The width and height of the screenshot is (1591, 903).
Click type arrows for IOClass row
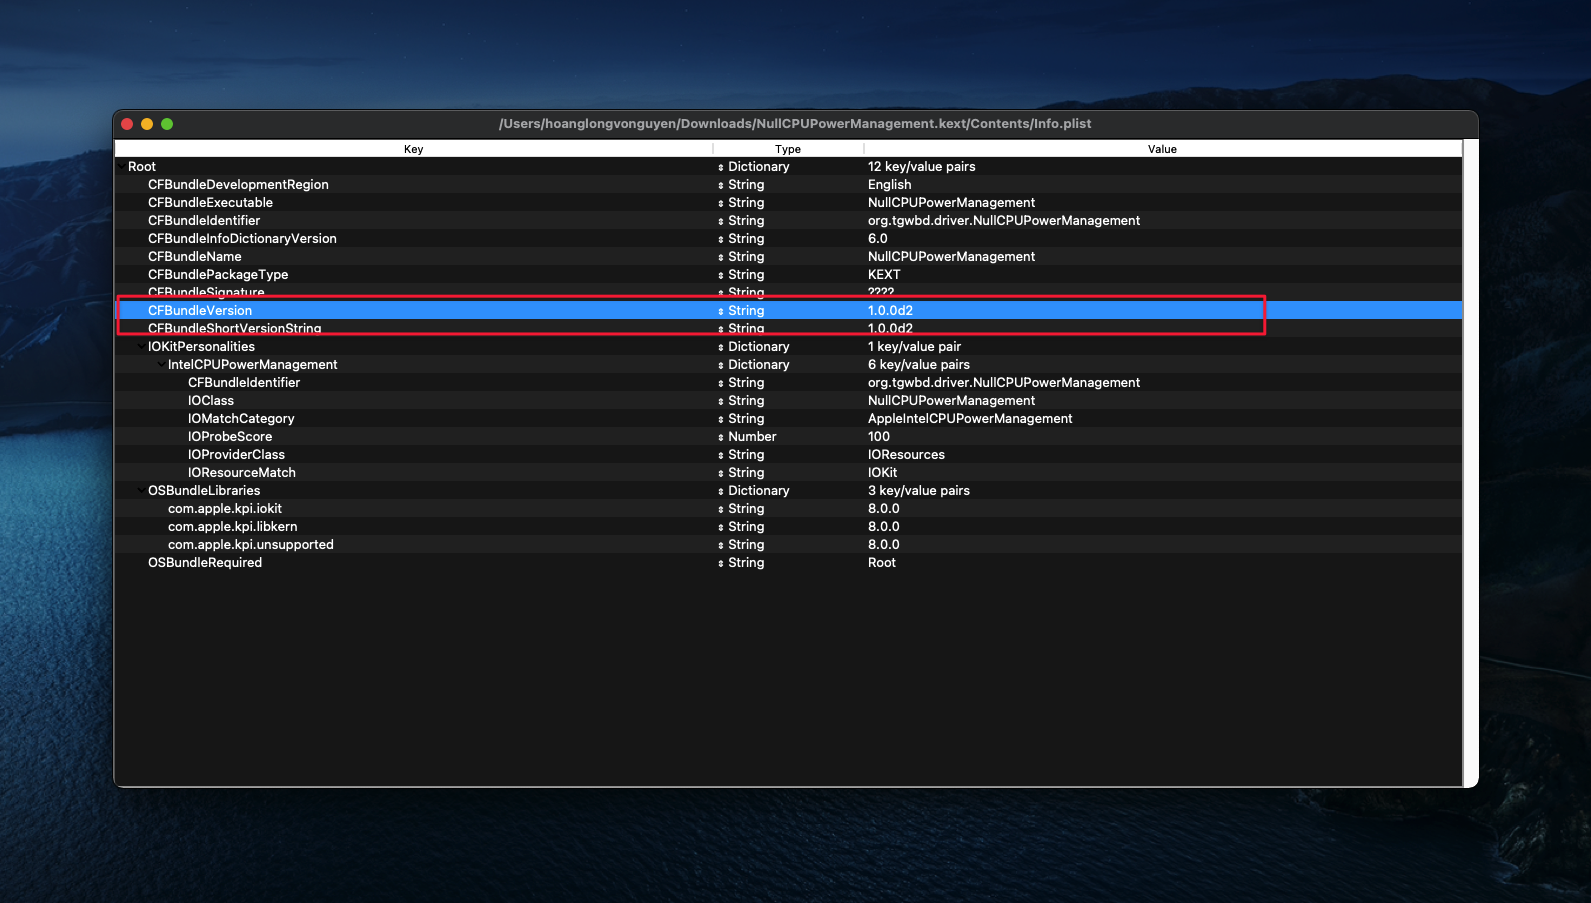pos(720,401)
